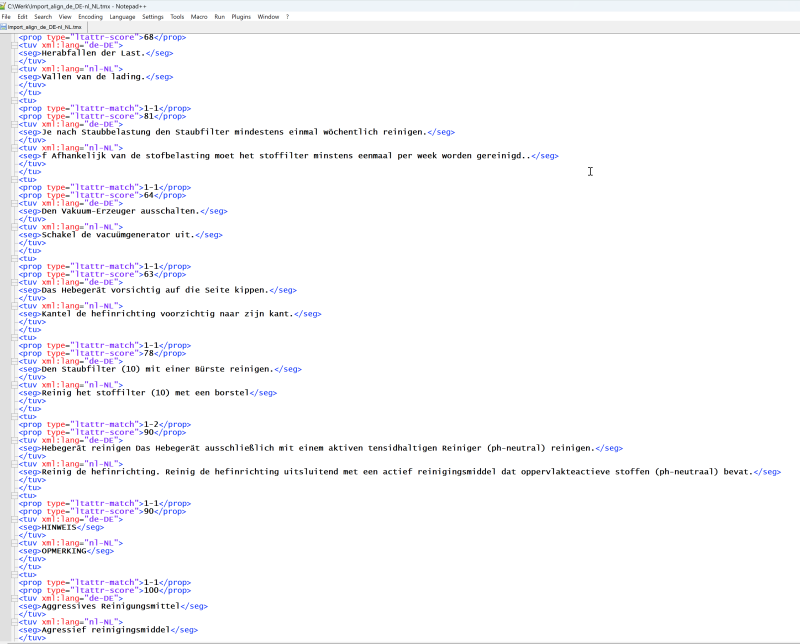The height and width of the screenshot is (644, 800).
Task: Select the Import_align_de_DE-nl_NL.tmx document tab
Action: point(44,27)
